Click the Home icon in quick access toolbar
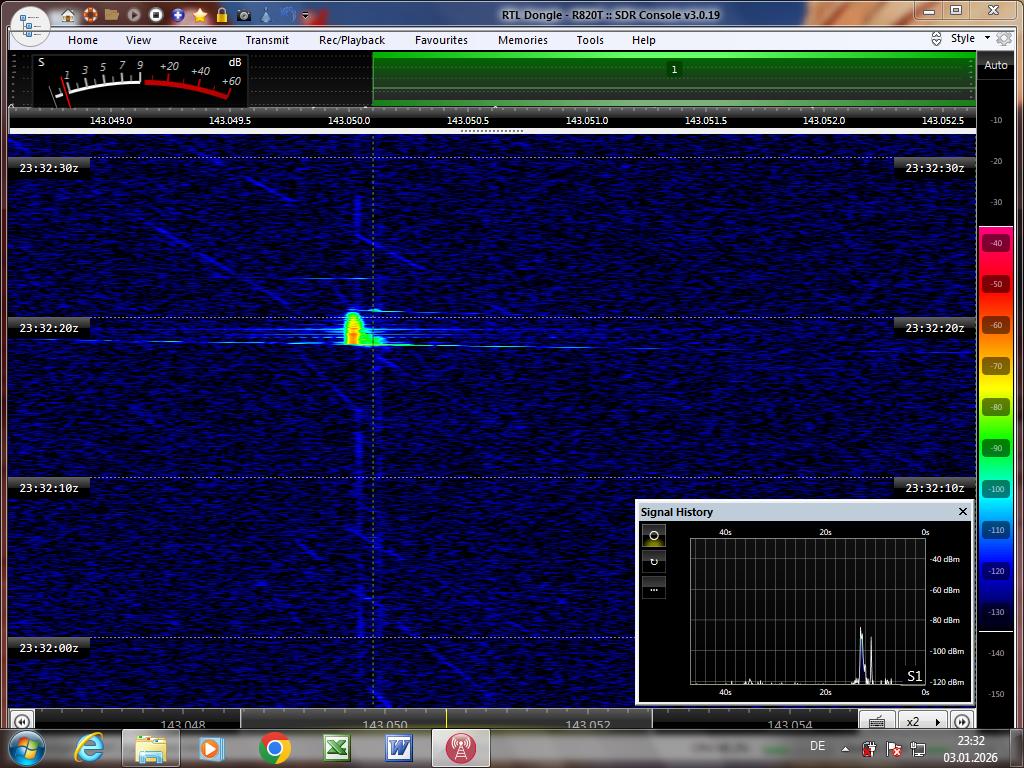Screen dimensions: 1024x768 (x=68, y=15)
